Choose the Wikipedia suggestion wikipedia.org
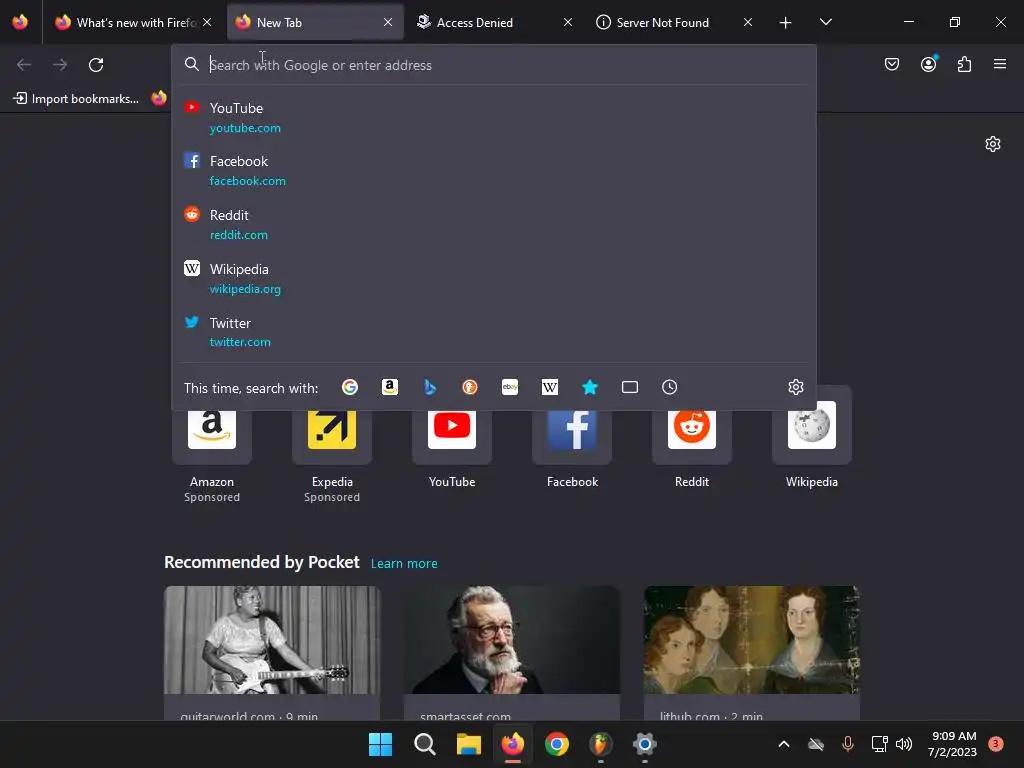Image resolution: width=1024 pixels, height=768 pixels. (x=494, y=278)
